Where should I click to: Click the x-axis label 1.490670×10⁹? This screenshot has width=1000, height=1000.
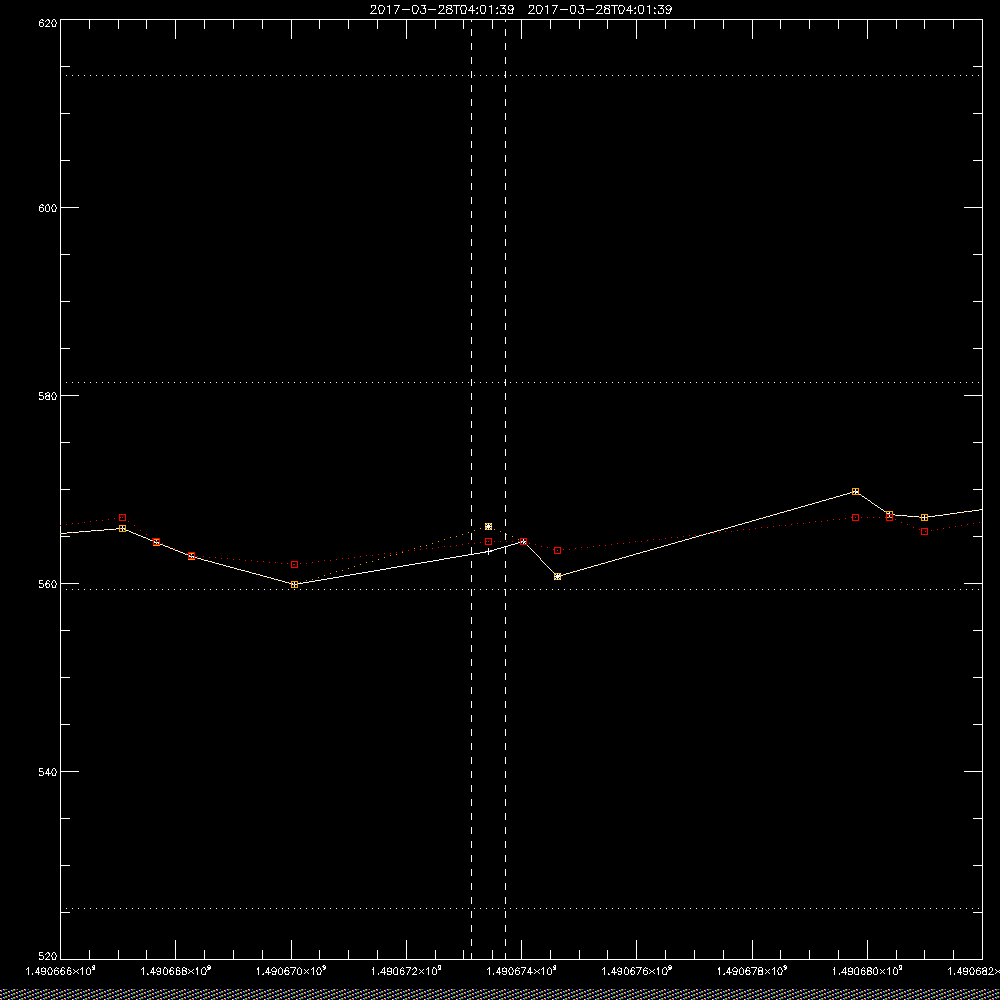coord(290,971)
